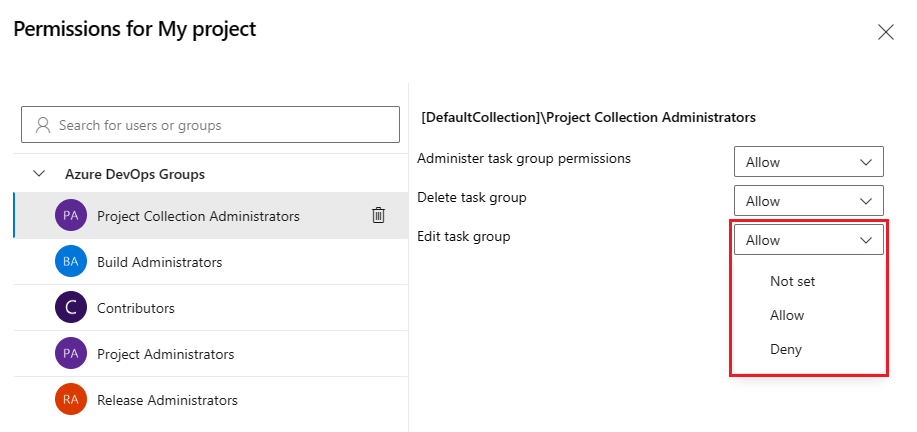
Task: Click the BA avatar for Build Administrators
Action: (71, 261)
